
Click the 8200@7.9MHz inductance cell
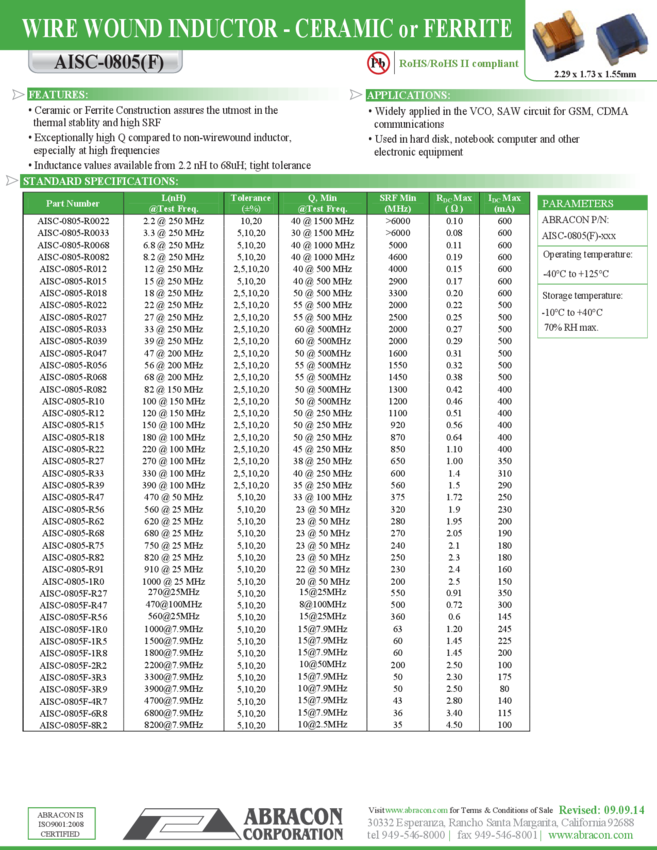click(173, 725)
